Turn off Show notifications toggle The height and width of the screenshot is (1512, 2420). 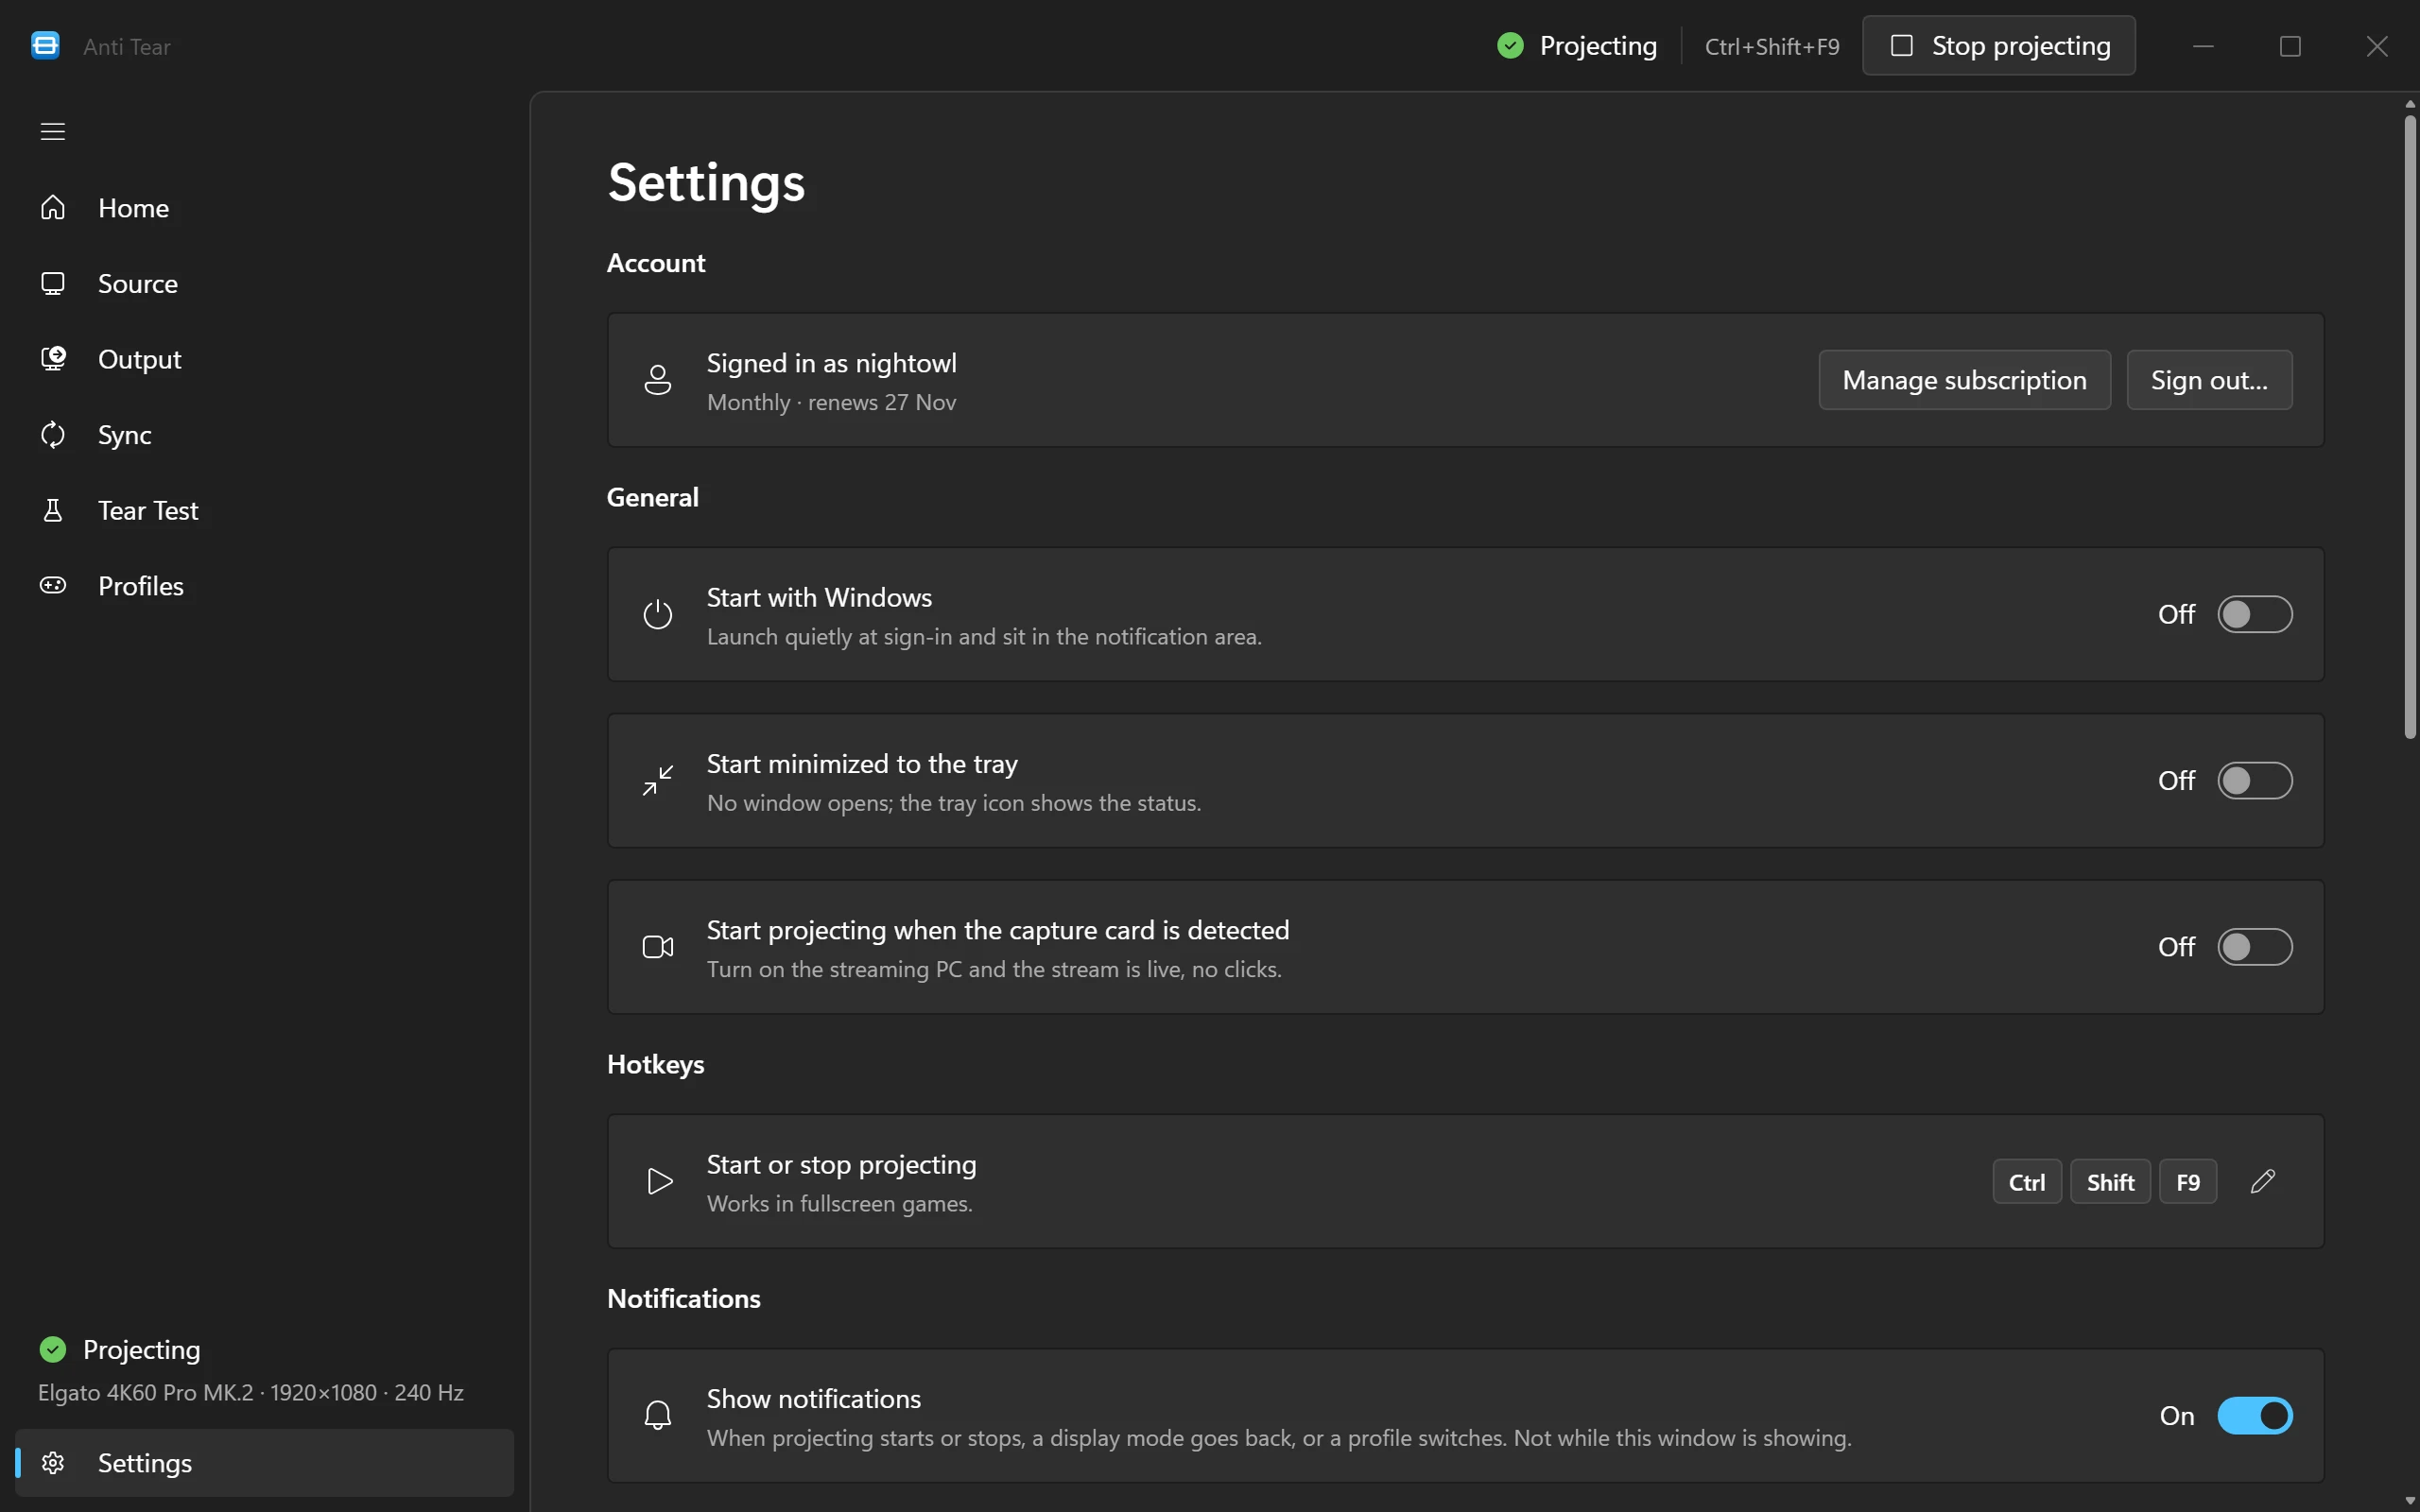[x=2255, y=1415]
